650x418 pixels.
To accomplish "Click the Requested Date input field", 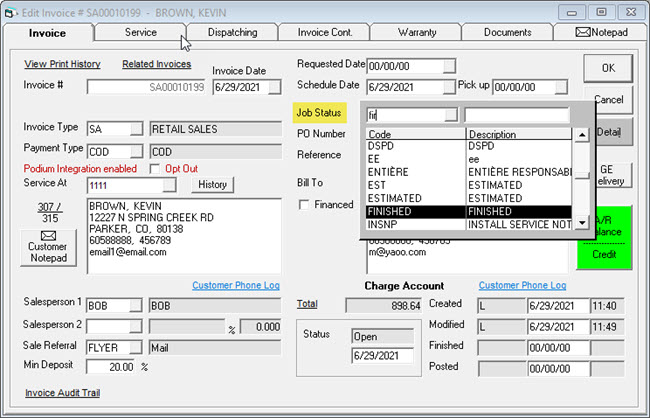I will (x=405, y=66).
